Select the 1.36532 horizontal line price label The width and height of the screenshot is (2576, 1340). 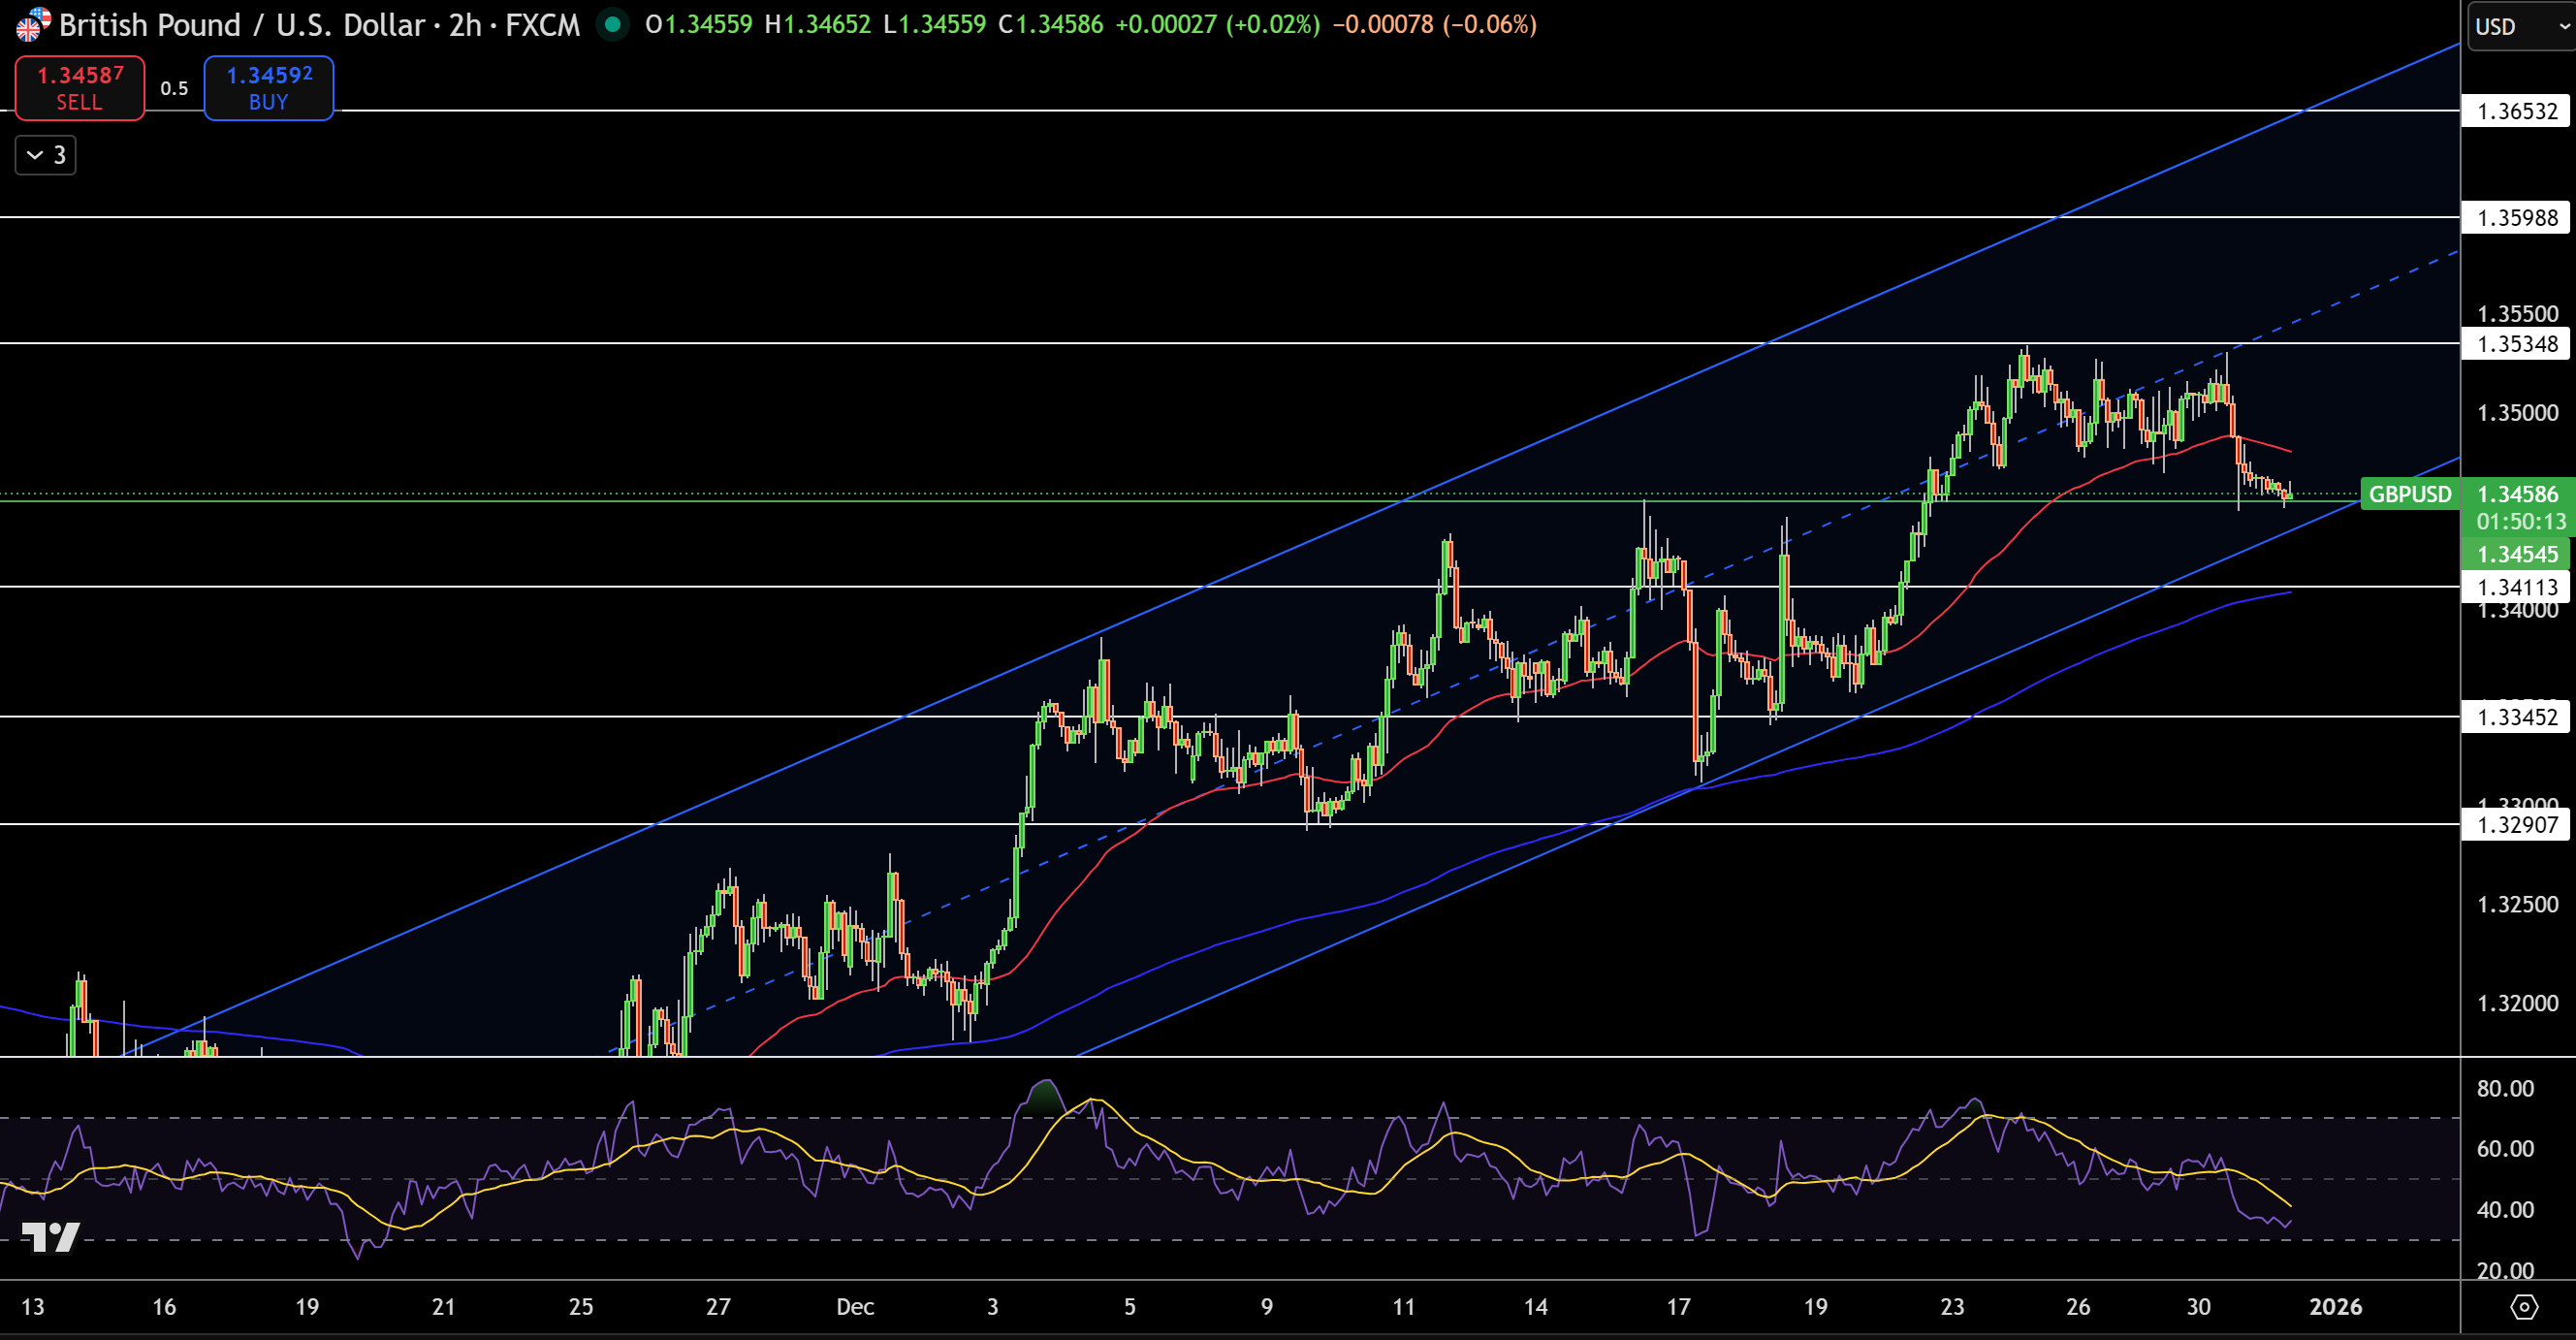click(x=2516, y=111)
